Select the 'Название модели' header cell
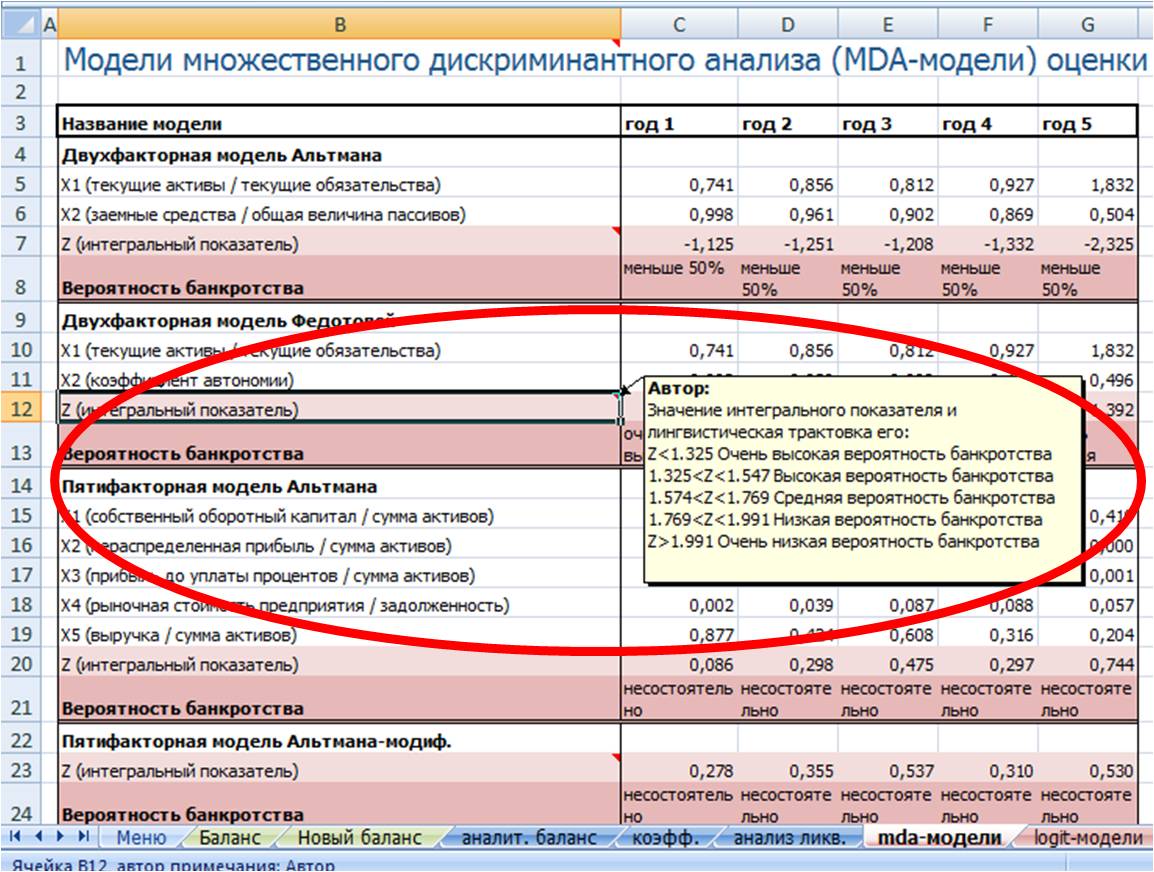The image size is (1154, 872). 339,122
